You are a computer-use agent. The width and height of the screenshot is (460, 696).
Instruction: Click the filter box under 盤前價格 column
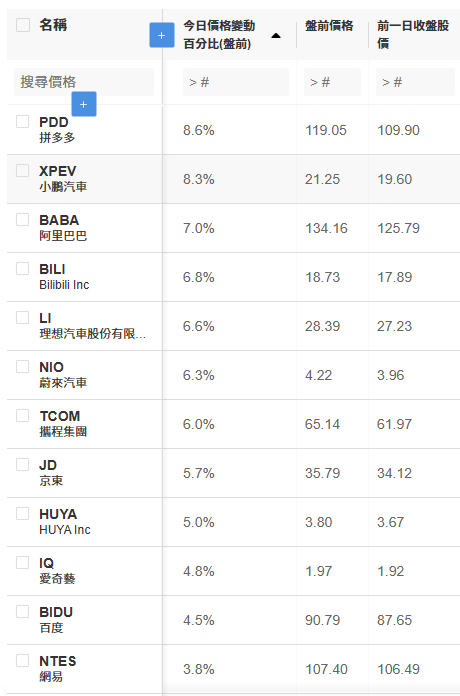click(x=332, y=82)
